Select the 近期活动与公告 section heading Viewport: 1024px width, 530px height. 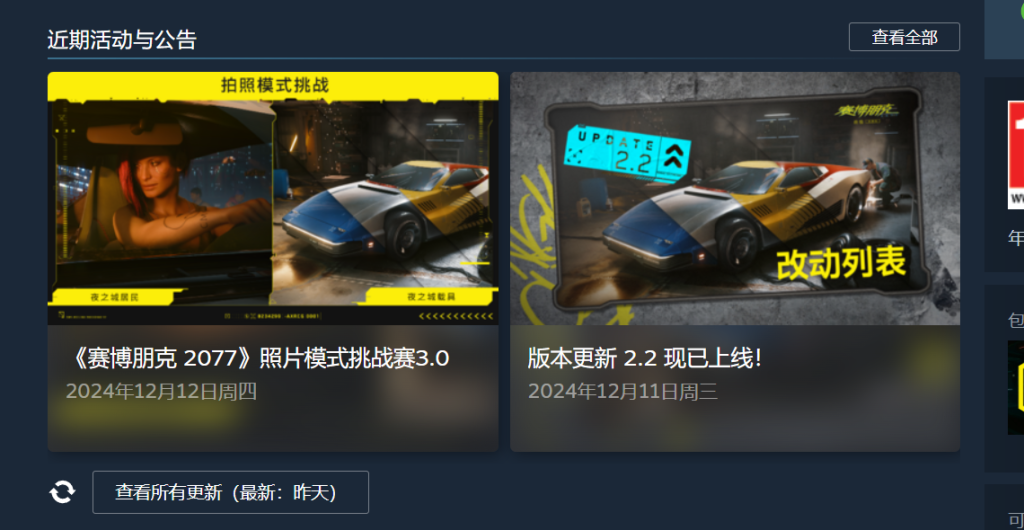click(x=121, y=40)
